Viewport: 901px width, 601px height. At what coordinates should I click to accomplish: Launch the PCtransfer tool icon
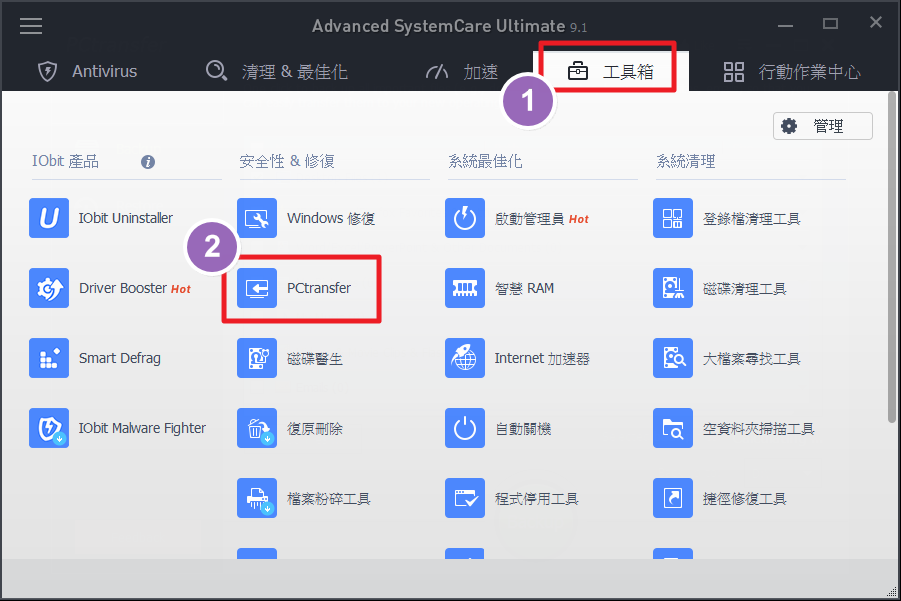[257, 288]
